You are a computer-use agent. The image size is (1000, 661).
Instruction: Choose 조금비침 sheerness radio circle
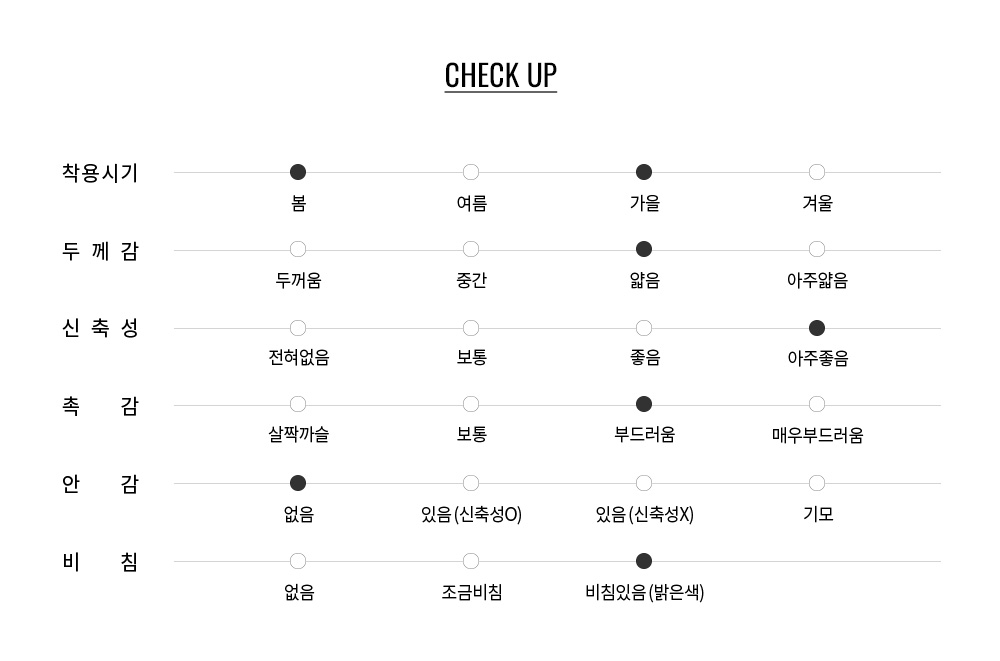[471, 561]
